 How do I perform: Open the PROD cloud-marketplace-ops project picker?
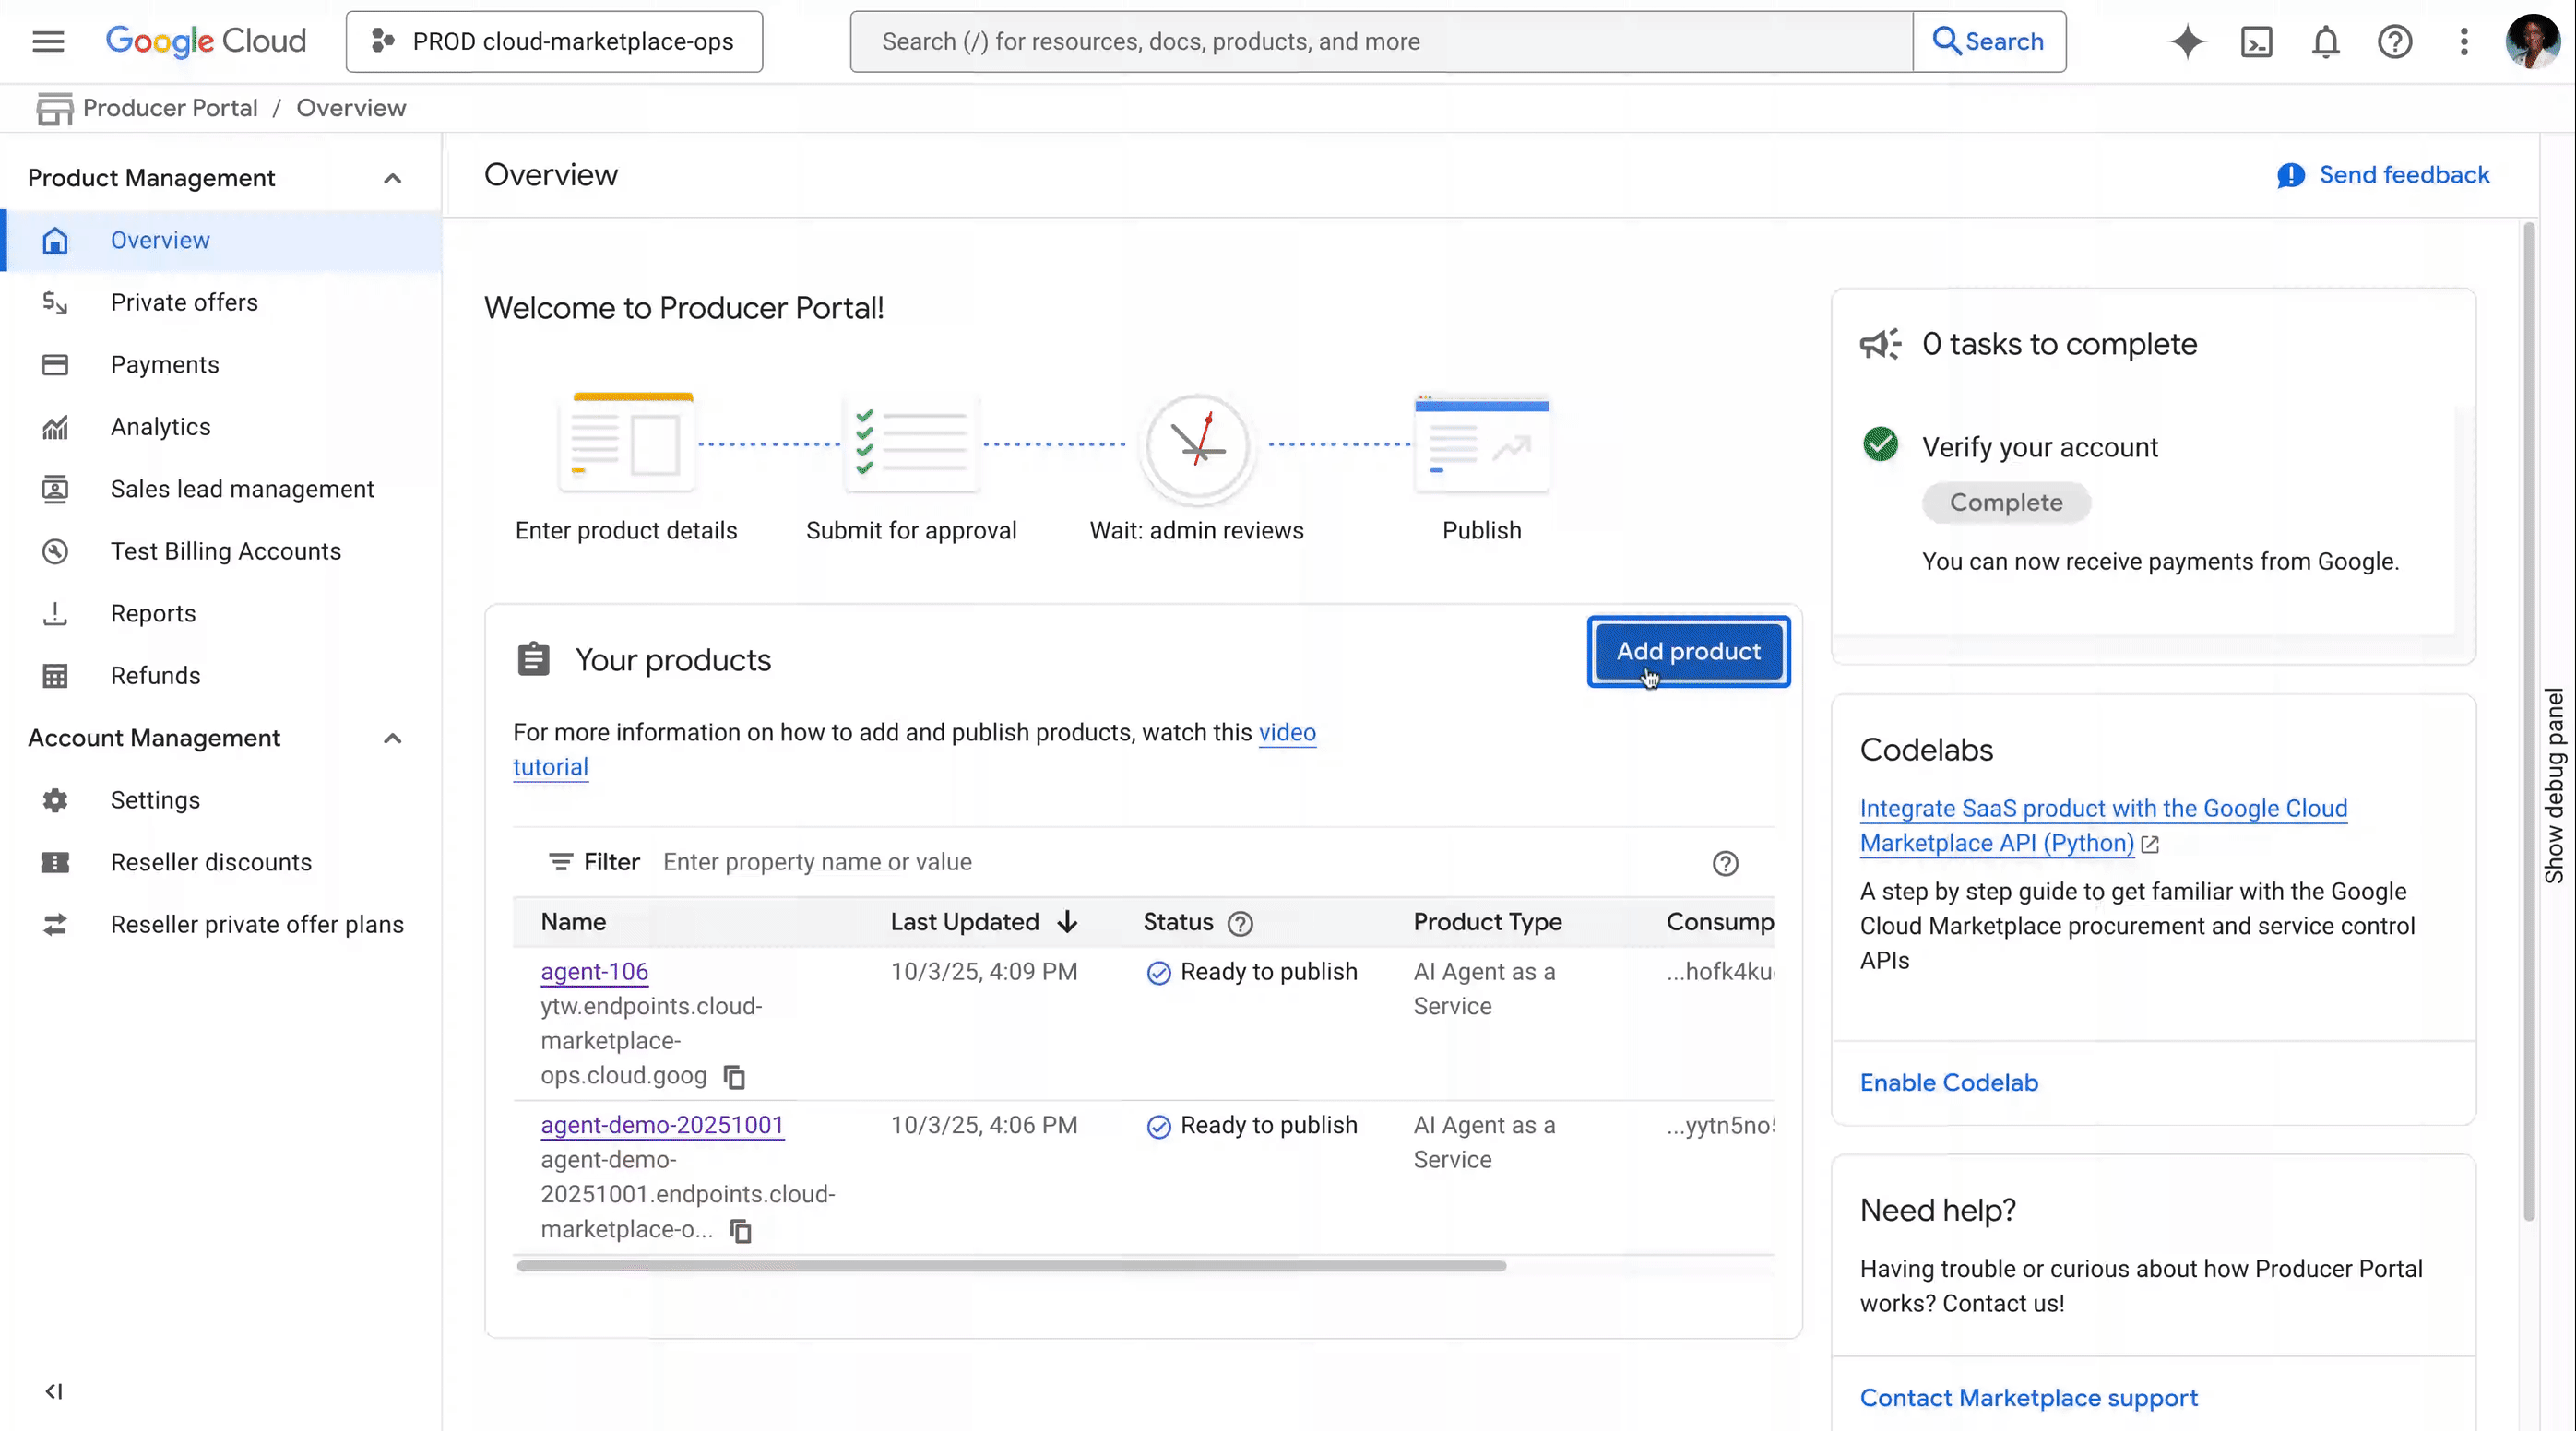(554, 41)
